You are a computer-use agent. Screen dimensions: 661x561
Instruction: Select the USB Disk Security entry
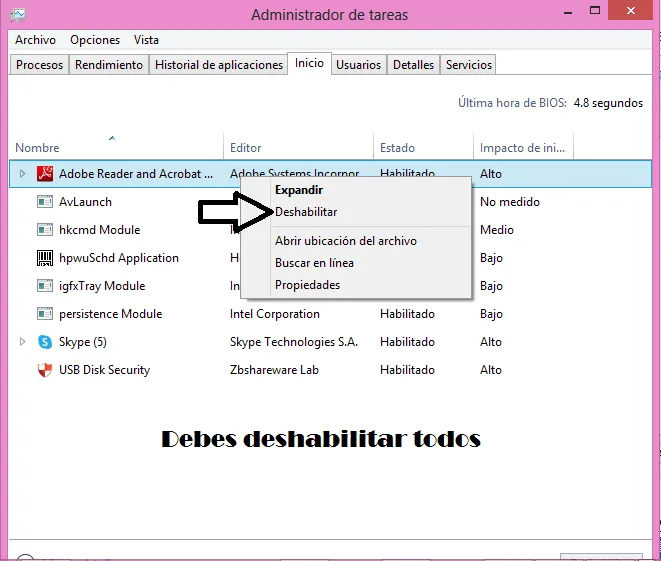[104, 370]
